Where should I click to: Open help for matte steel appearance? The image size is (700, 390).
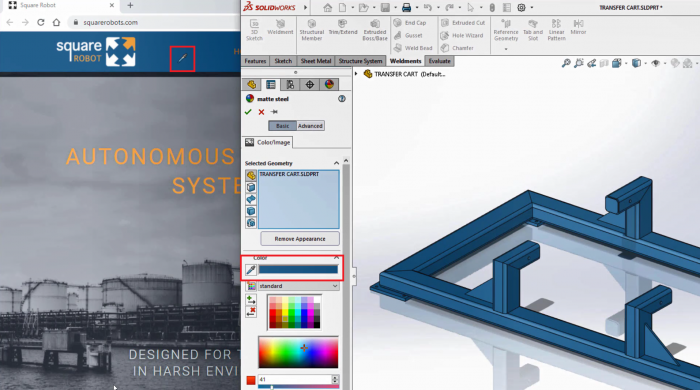[342, 99]
